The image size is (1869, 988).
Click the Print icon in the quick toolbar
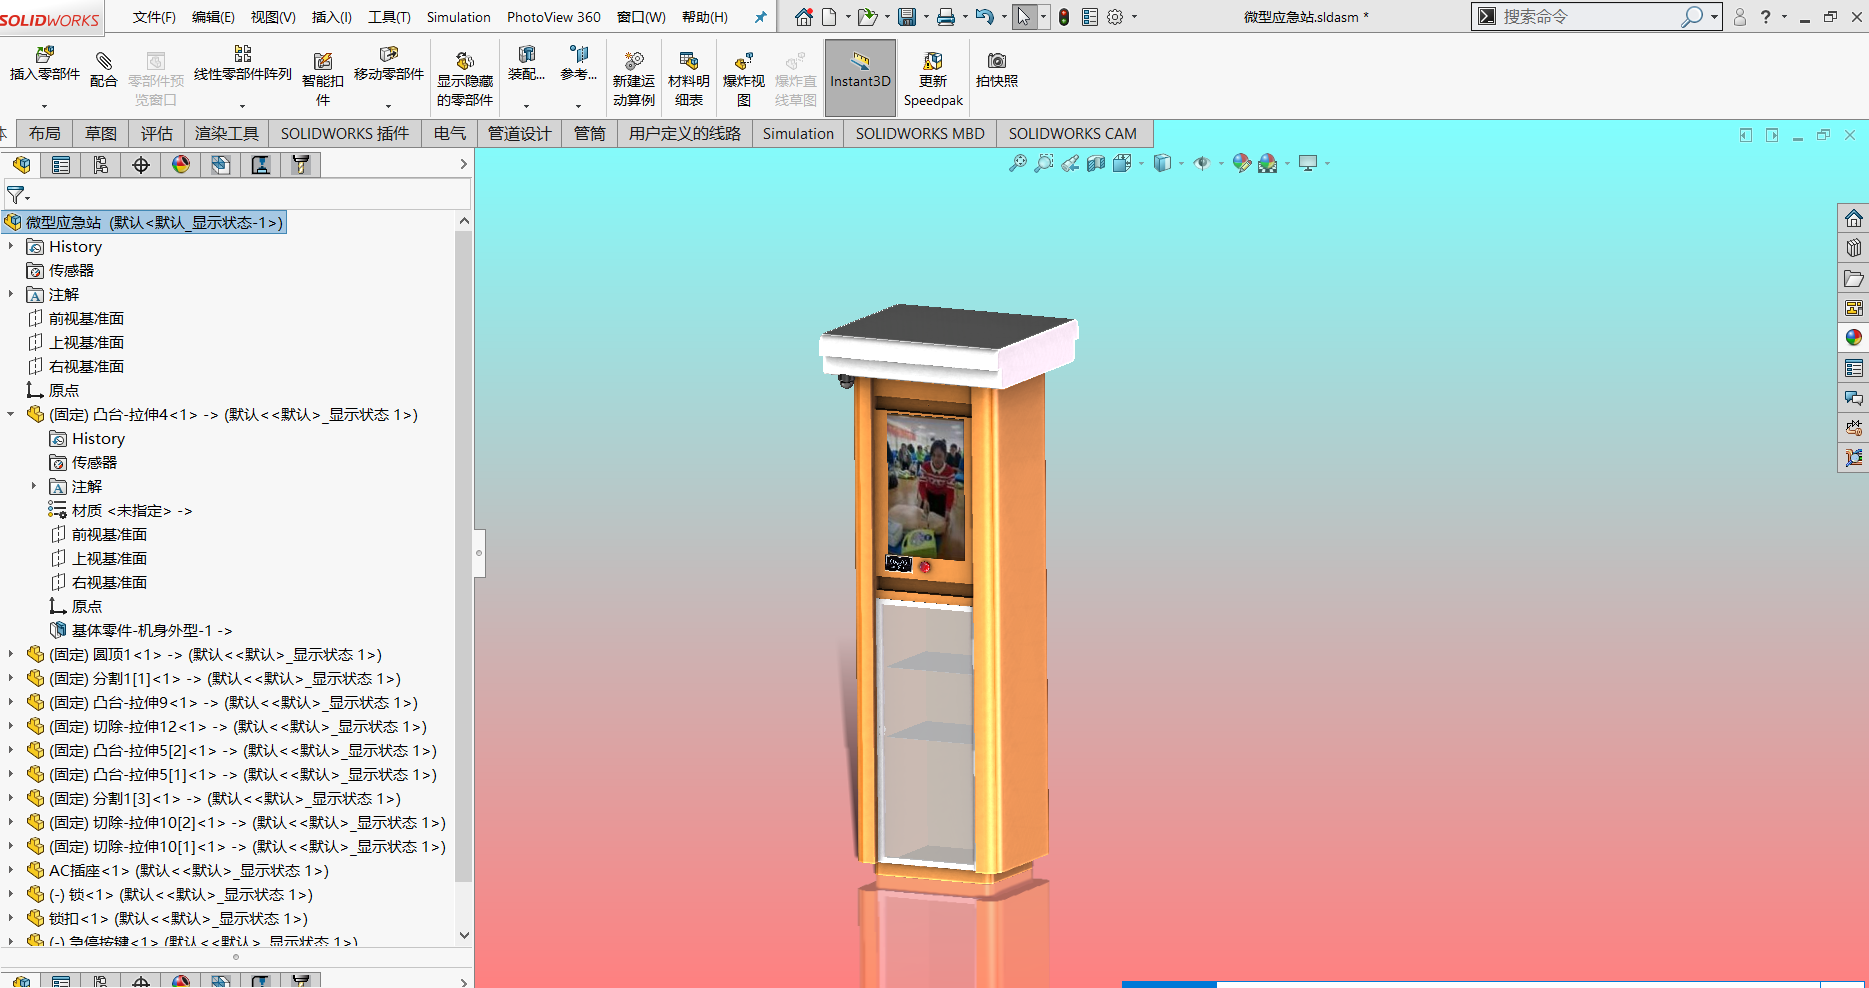(945, 17)
